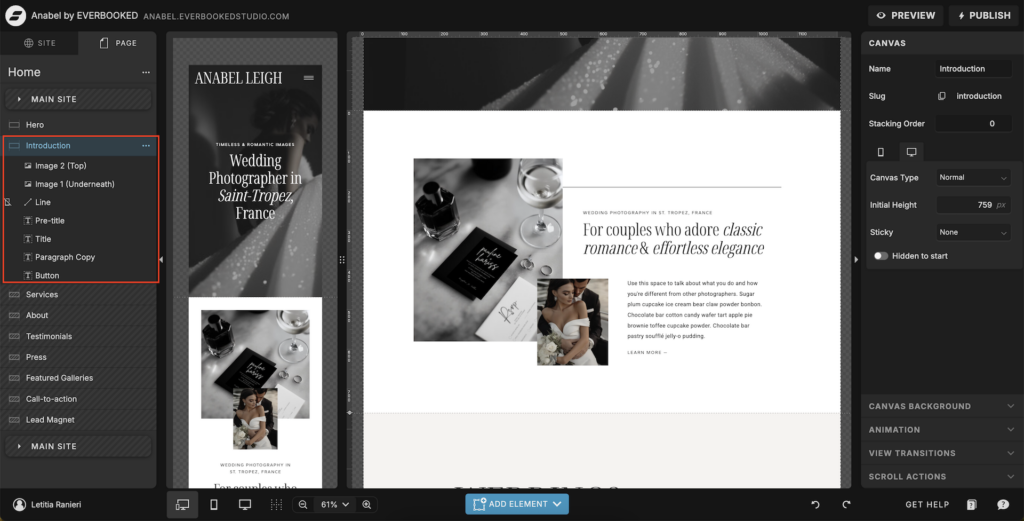Click the ADD ELEMENT button
Viewport: 1024px width, 521px height.
[x=517, y=504]
